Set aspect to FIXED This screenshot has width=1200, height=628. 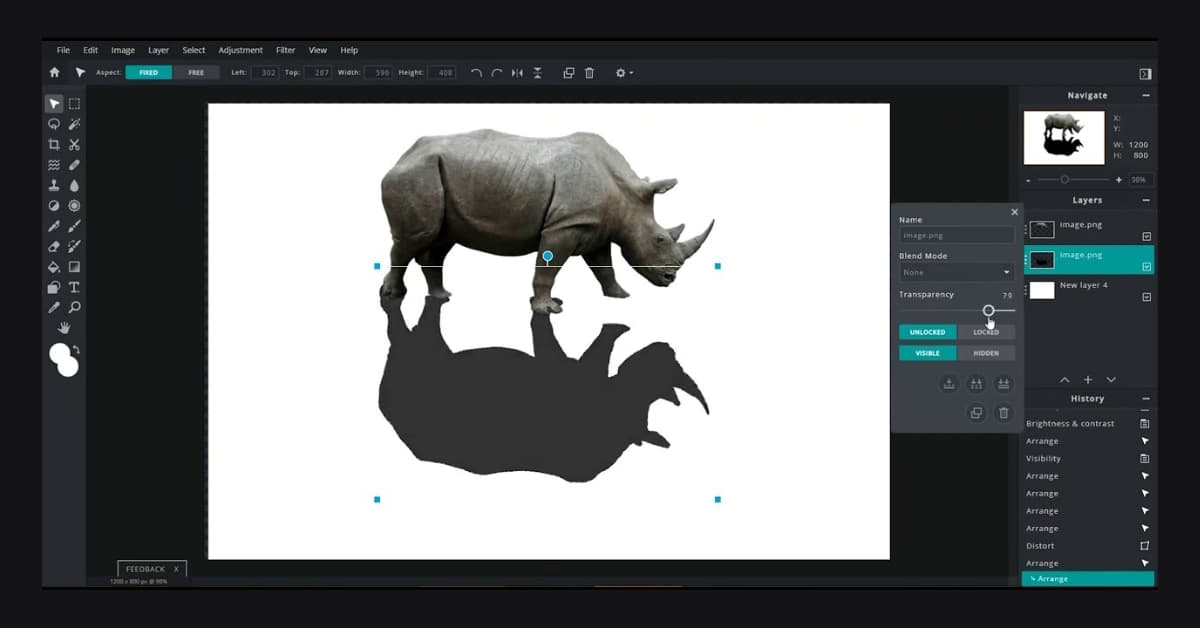click(149, 73)
